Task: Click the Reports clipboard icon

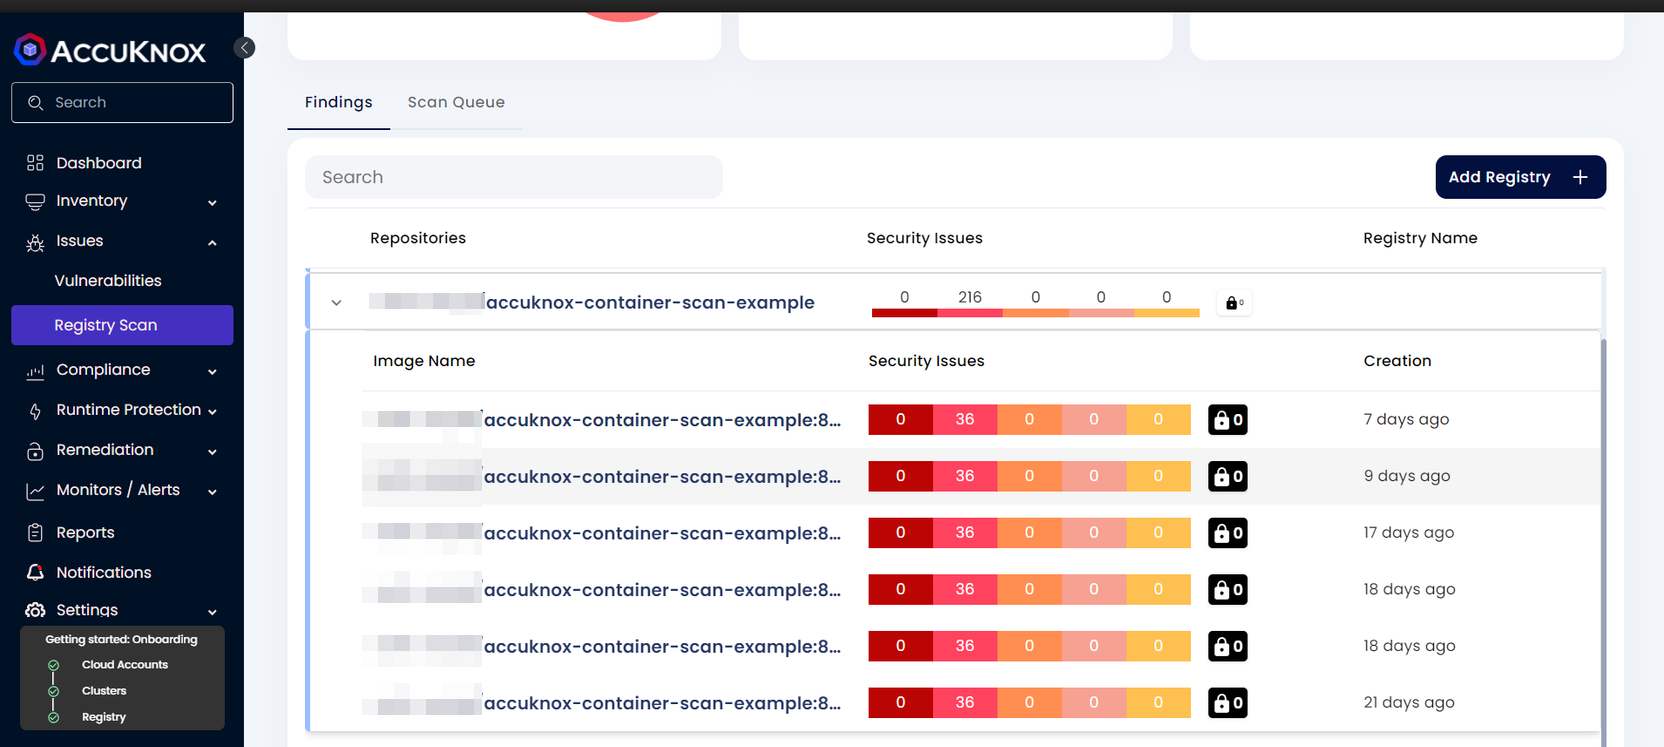Action: (x=35, y=533)
